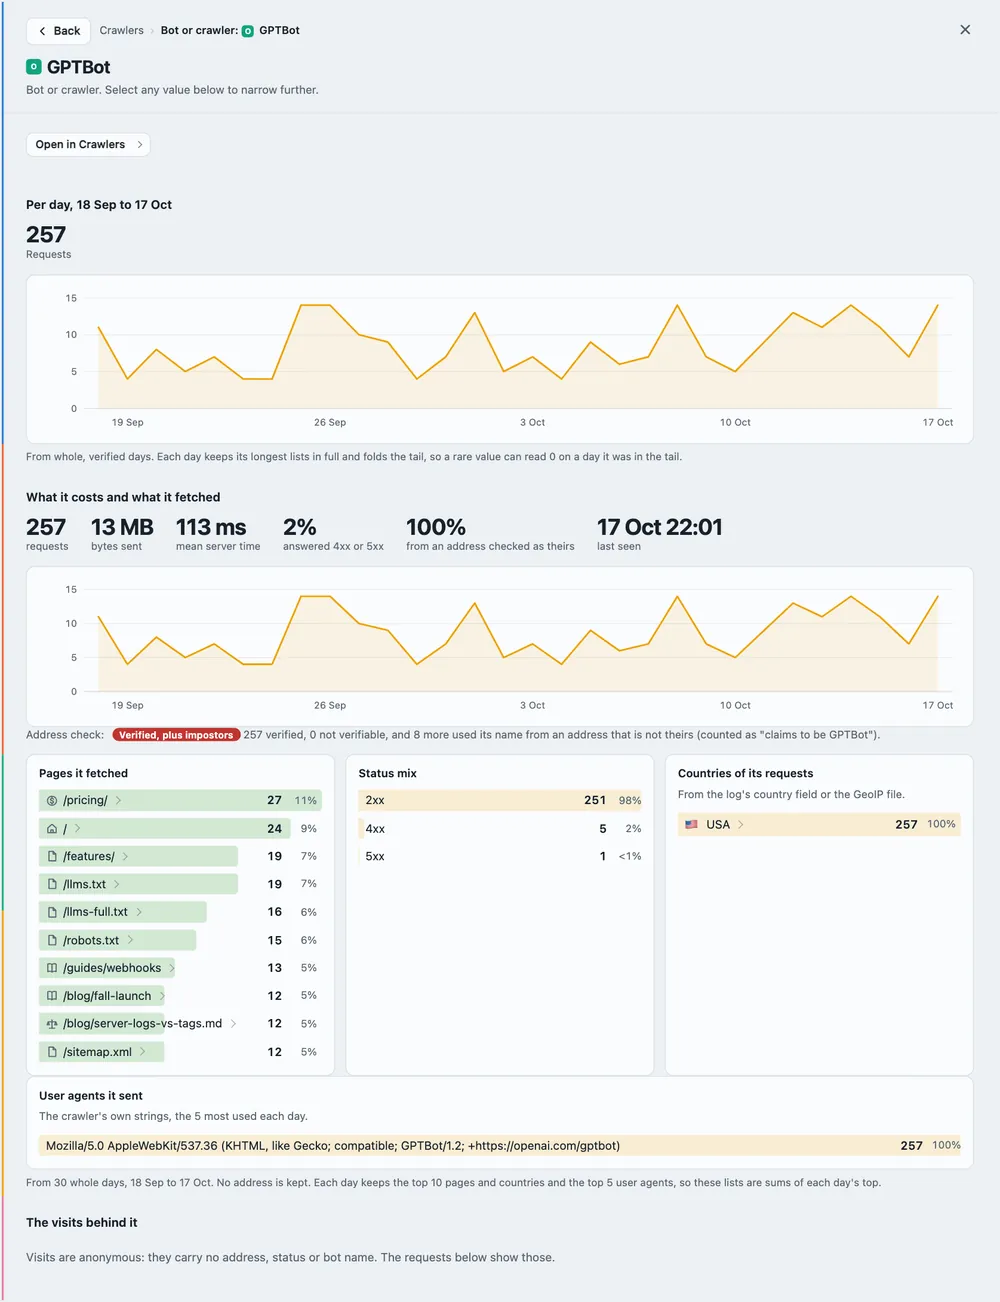Select the /llms-full.txt page path
Screen dimensions: 1000x1302
coord(95,912)
